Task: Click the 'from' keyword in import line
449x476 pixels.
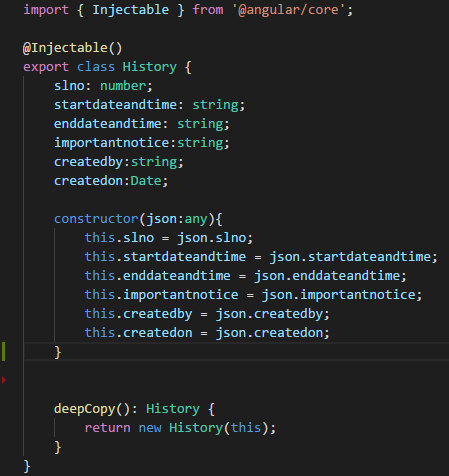Action: pyautogui.click(x=208, y=10)
